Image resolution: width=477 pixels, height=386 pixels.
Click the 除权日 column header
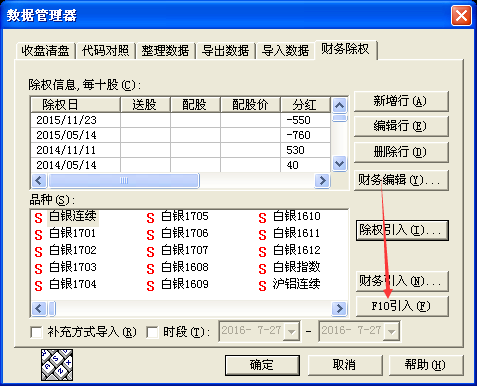(x=75, y=105)
